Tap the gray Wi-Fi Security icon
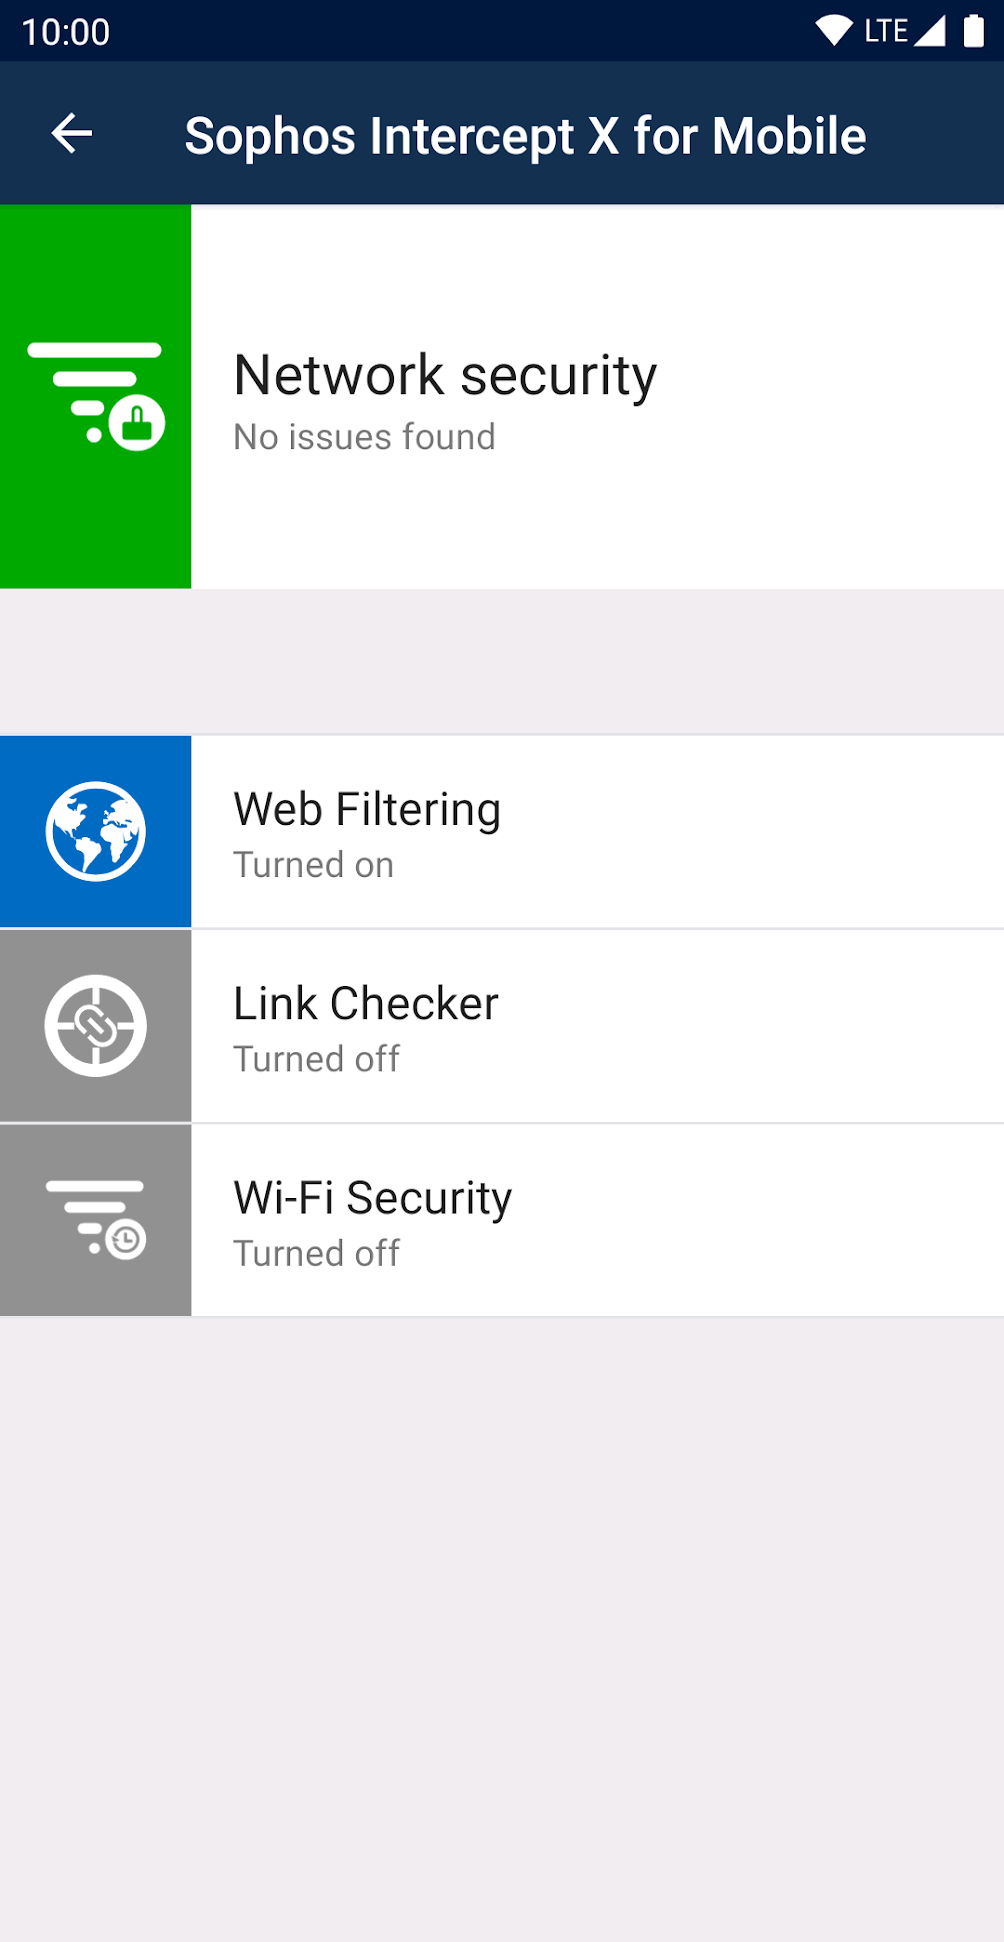The image size is (1004, 1942). (96, 1219)
